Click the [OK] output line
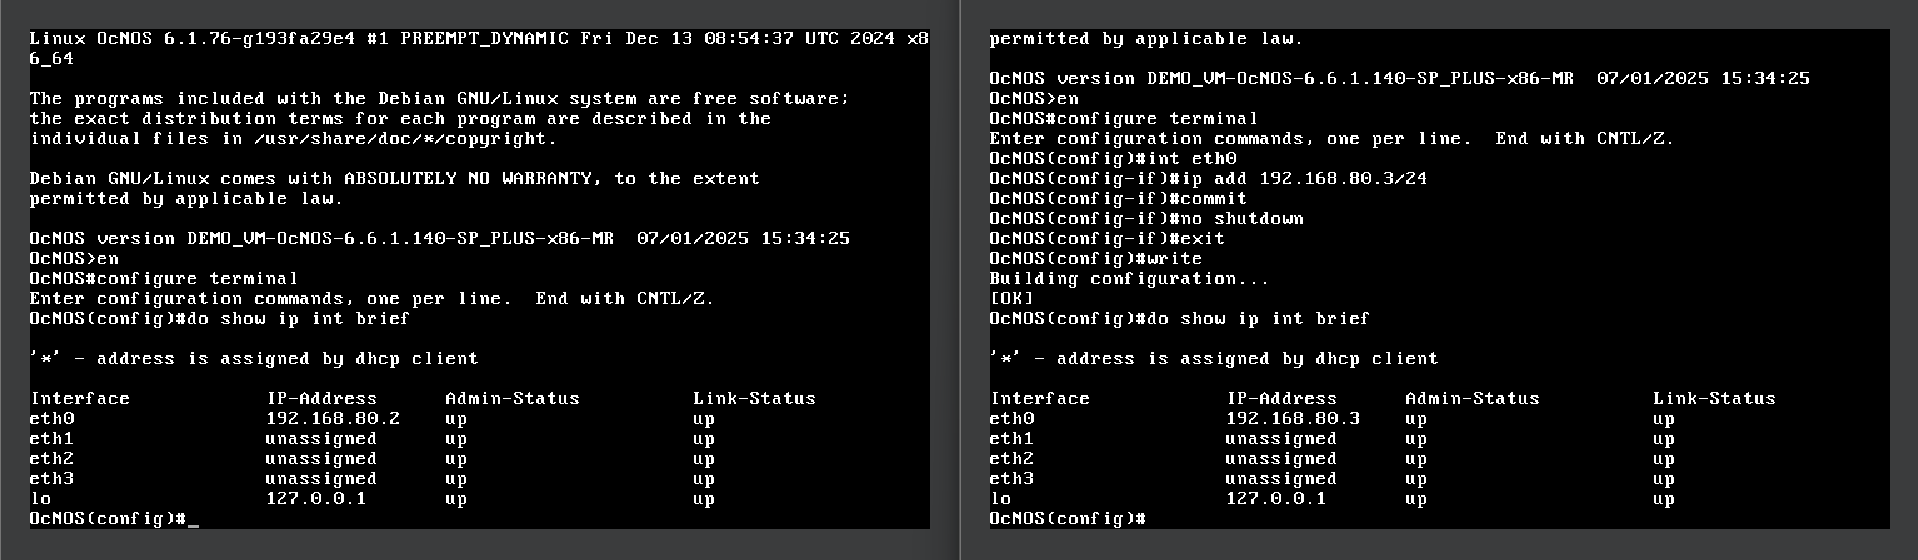 tap(1010, 299)
